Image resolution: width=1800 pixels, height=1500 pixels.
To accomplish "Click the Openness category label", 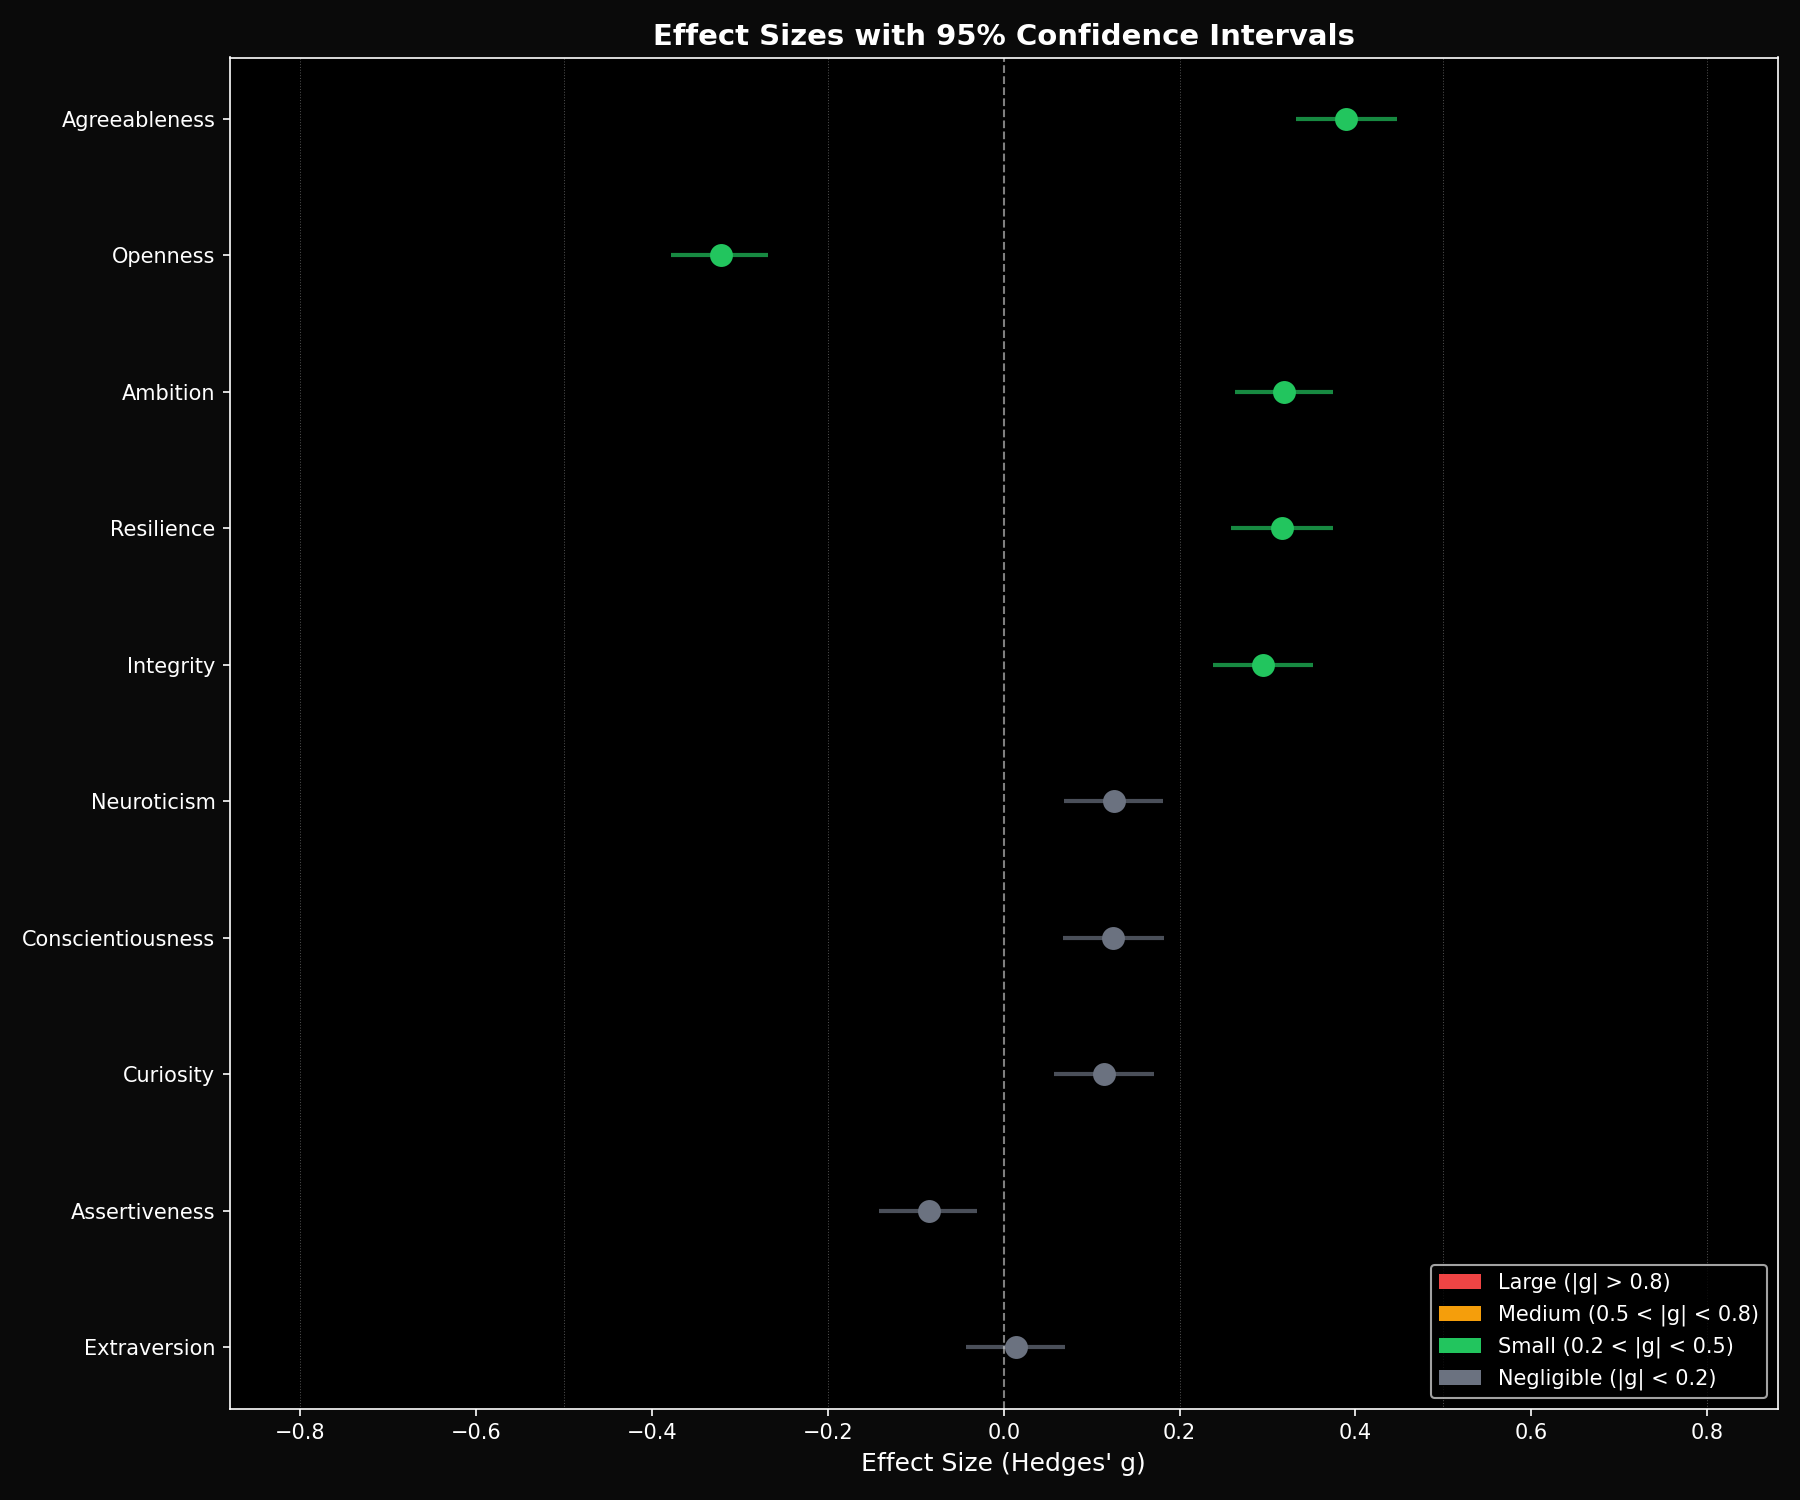I will [x=162, y=255].
